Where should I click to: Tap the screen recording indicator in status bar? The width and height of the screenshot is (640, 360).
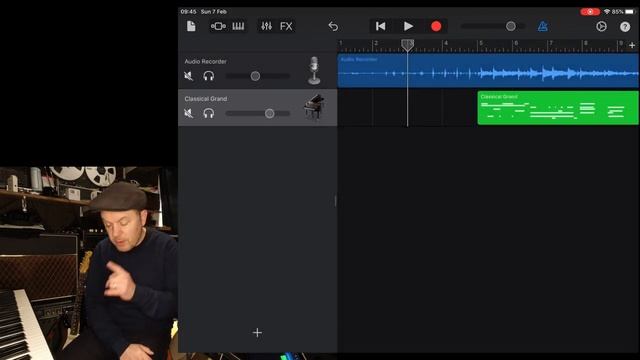(x=590, y=11)
